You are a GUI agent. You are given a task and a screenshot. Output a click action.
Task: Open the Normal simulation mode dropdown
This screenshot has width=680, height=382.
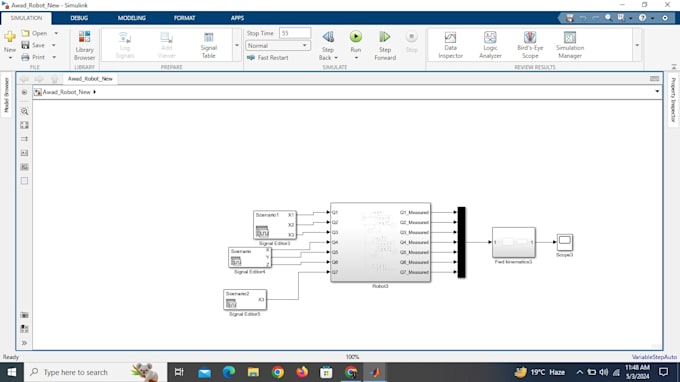278,46
